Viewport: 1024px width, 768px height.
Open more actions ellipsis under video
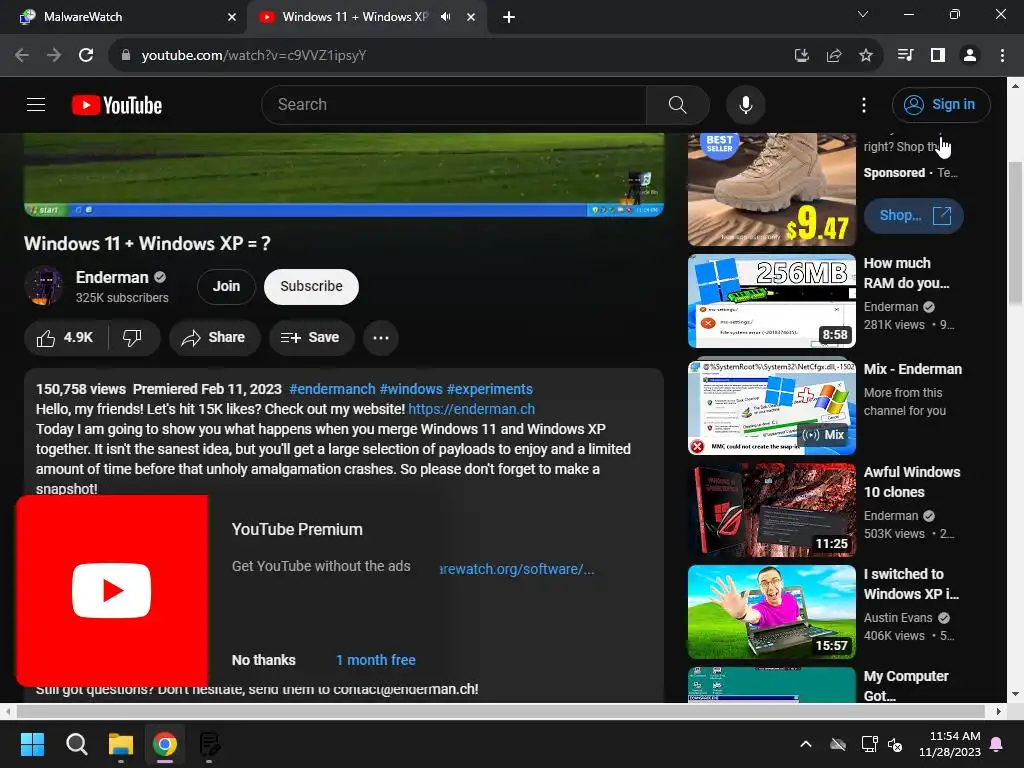(x=381, y=338)
